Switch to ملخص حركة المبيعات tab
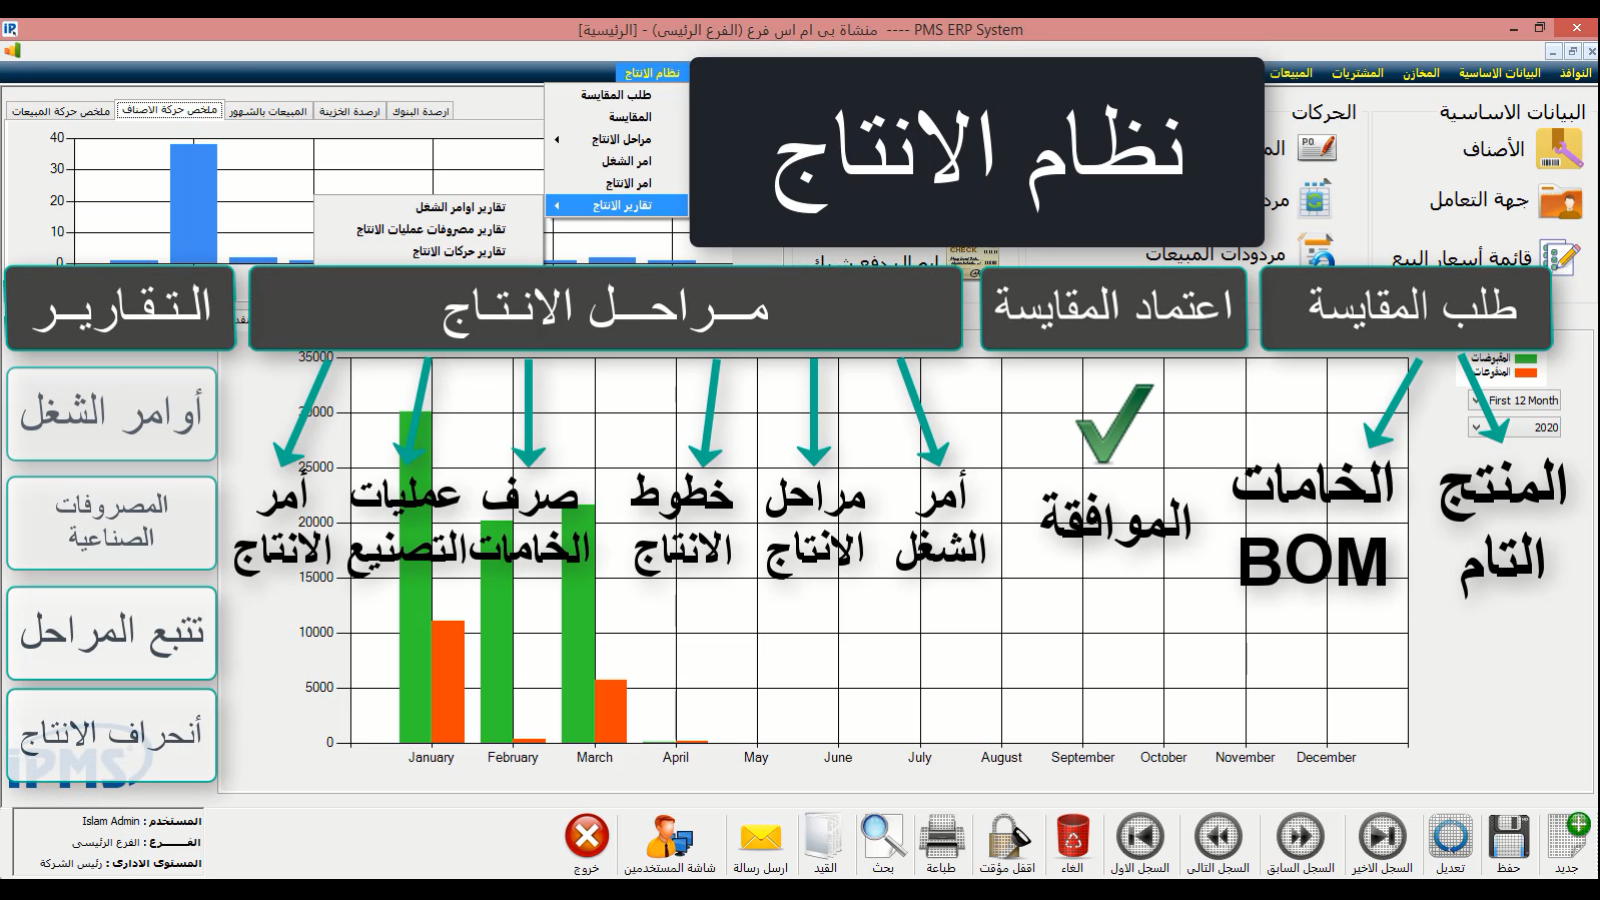The width and height of the screenshot is (1600, 900). point(60,111)
